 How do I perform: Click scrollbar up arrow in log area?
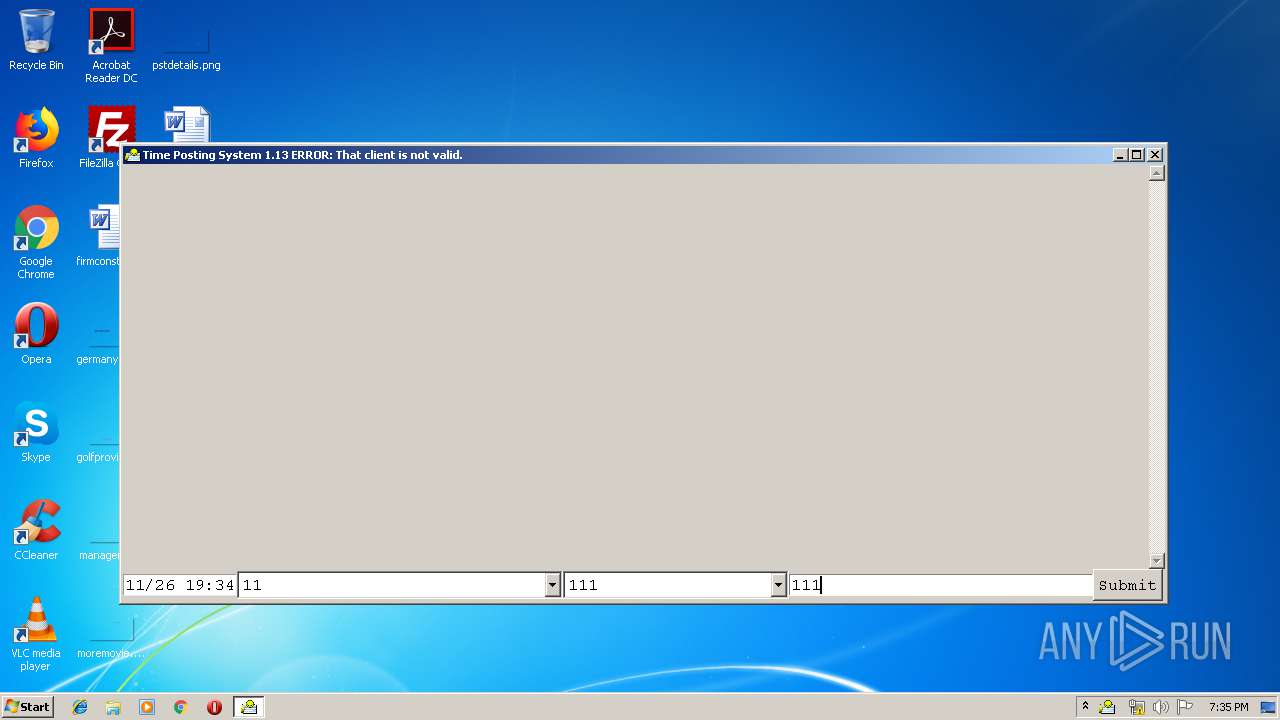[x=1157, y=173]
